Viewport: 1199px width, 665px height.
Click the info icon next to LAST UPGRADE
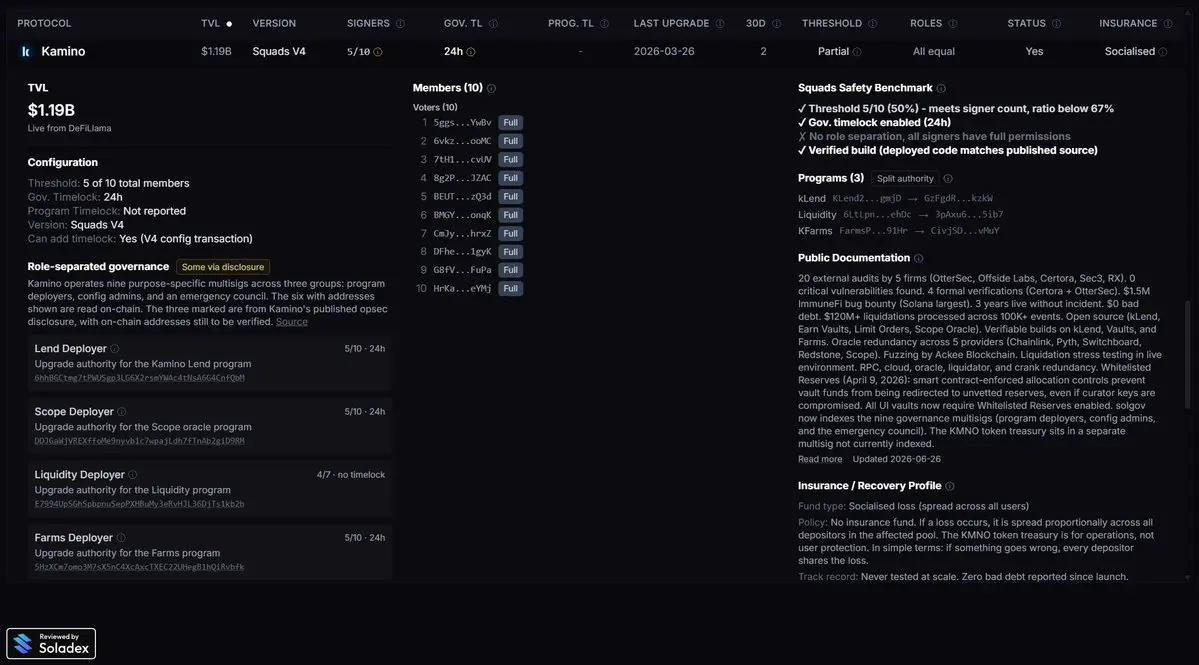click(x=720, y=24)
